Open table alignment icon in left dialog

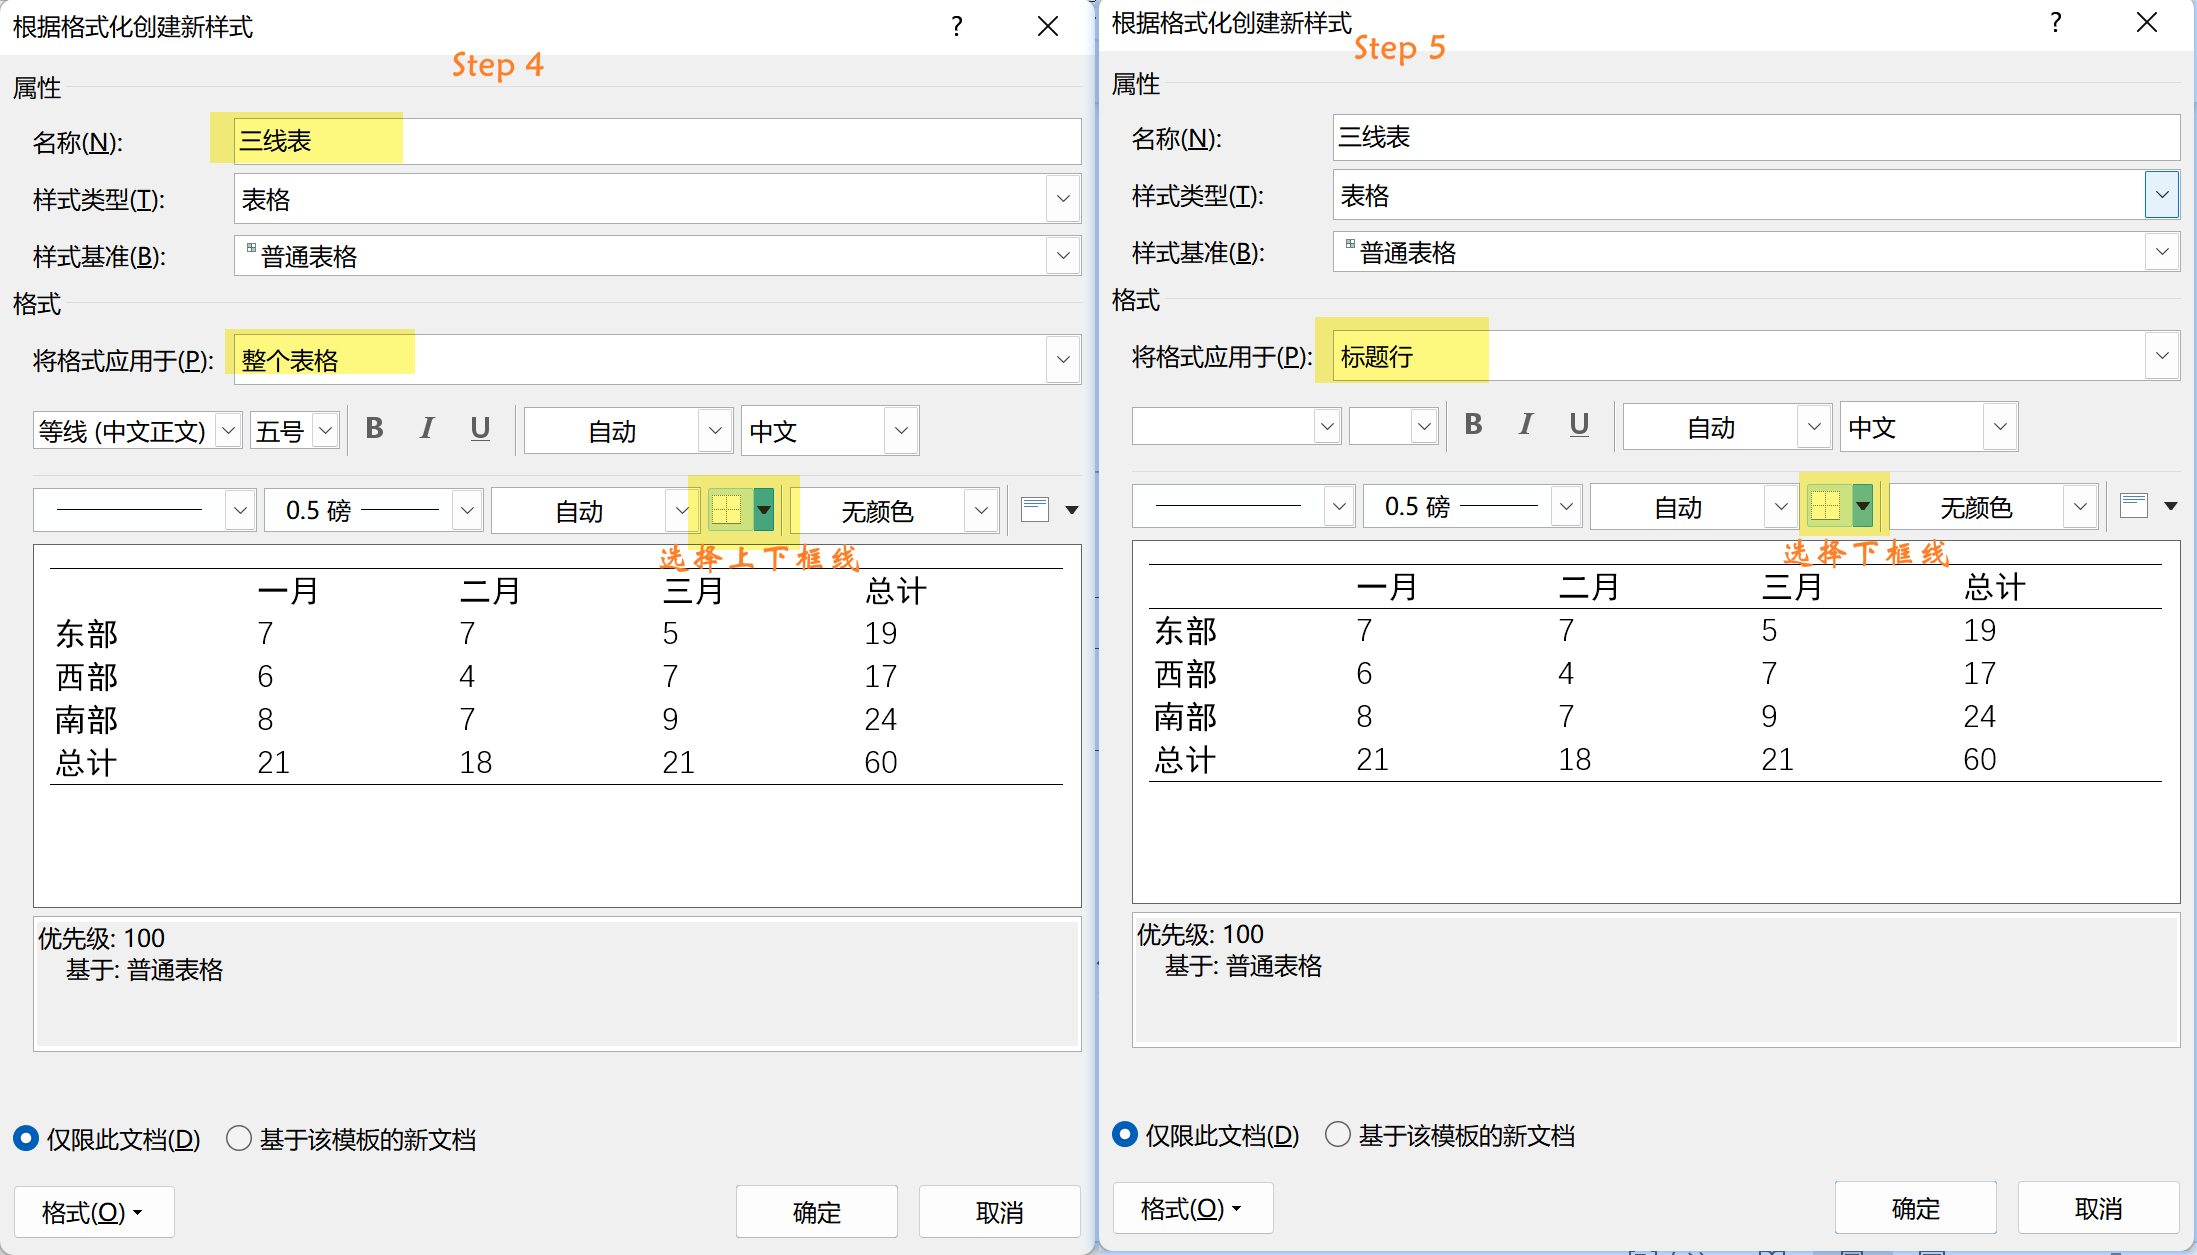(x=1035, y=509)
